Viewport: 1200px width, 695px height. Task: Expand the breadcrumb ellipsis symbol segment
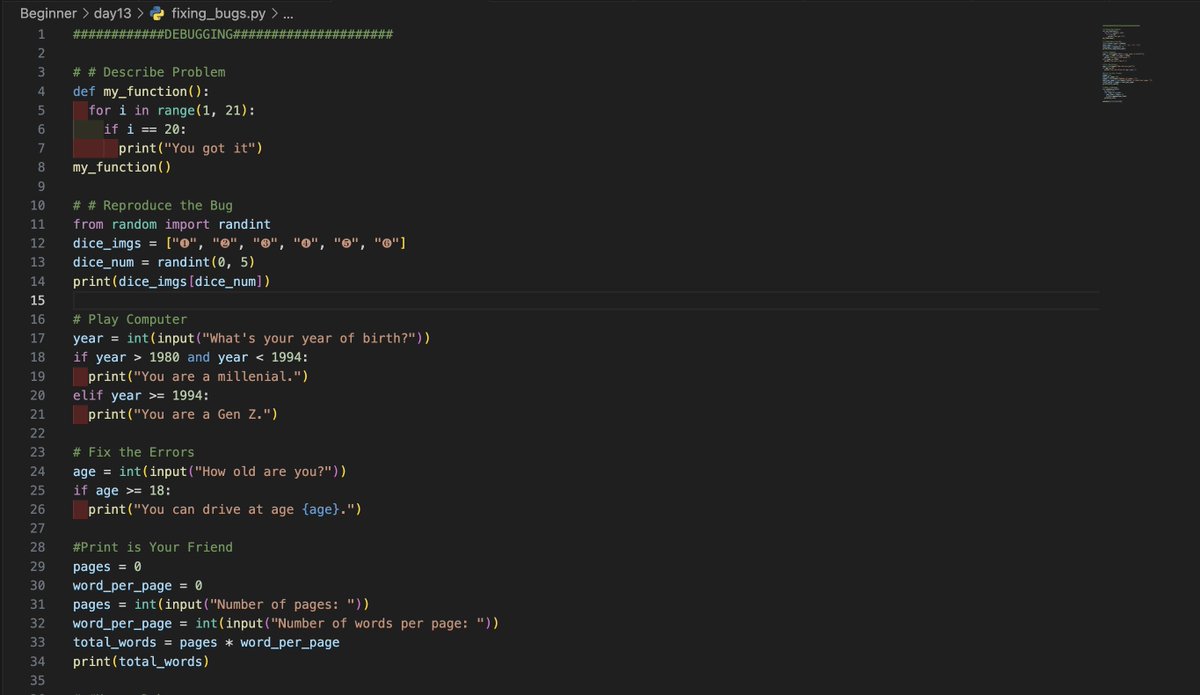click(x=288, y=16)
